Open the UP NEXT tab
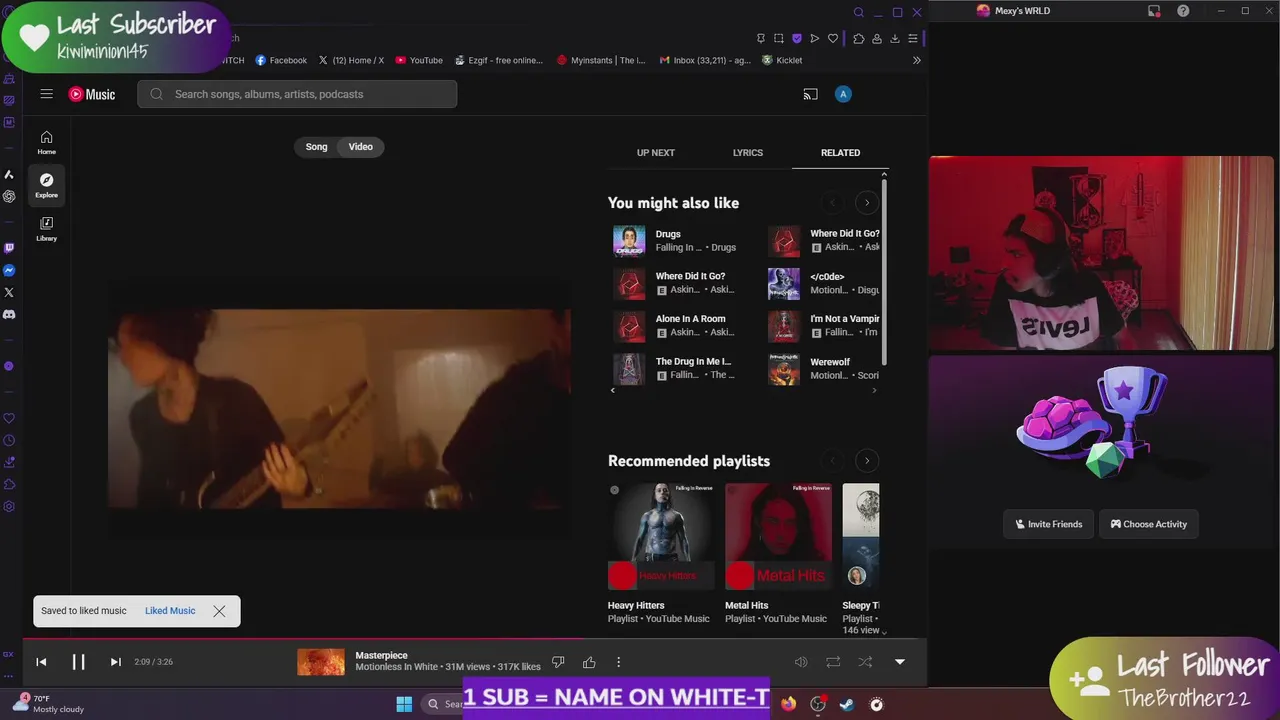This screenshot has height=720, width=1280. (656, 153)
